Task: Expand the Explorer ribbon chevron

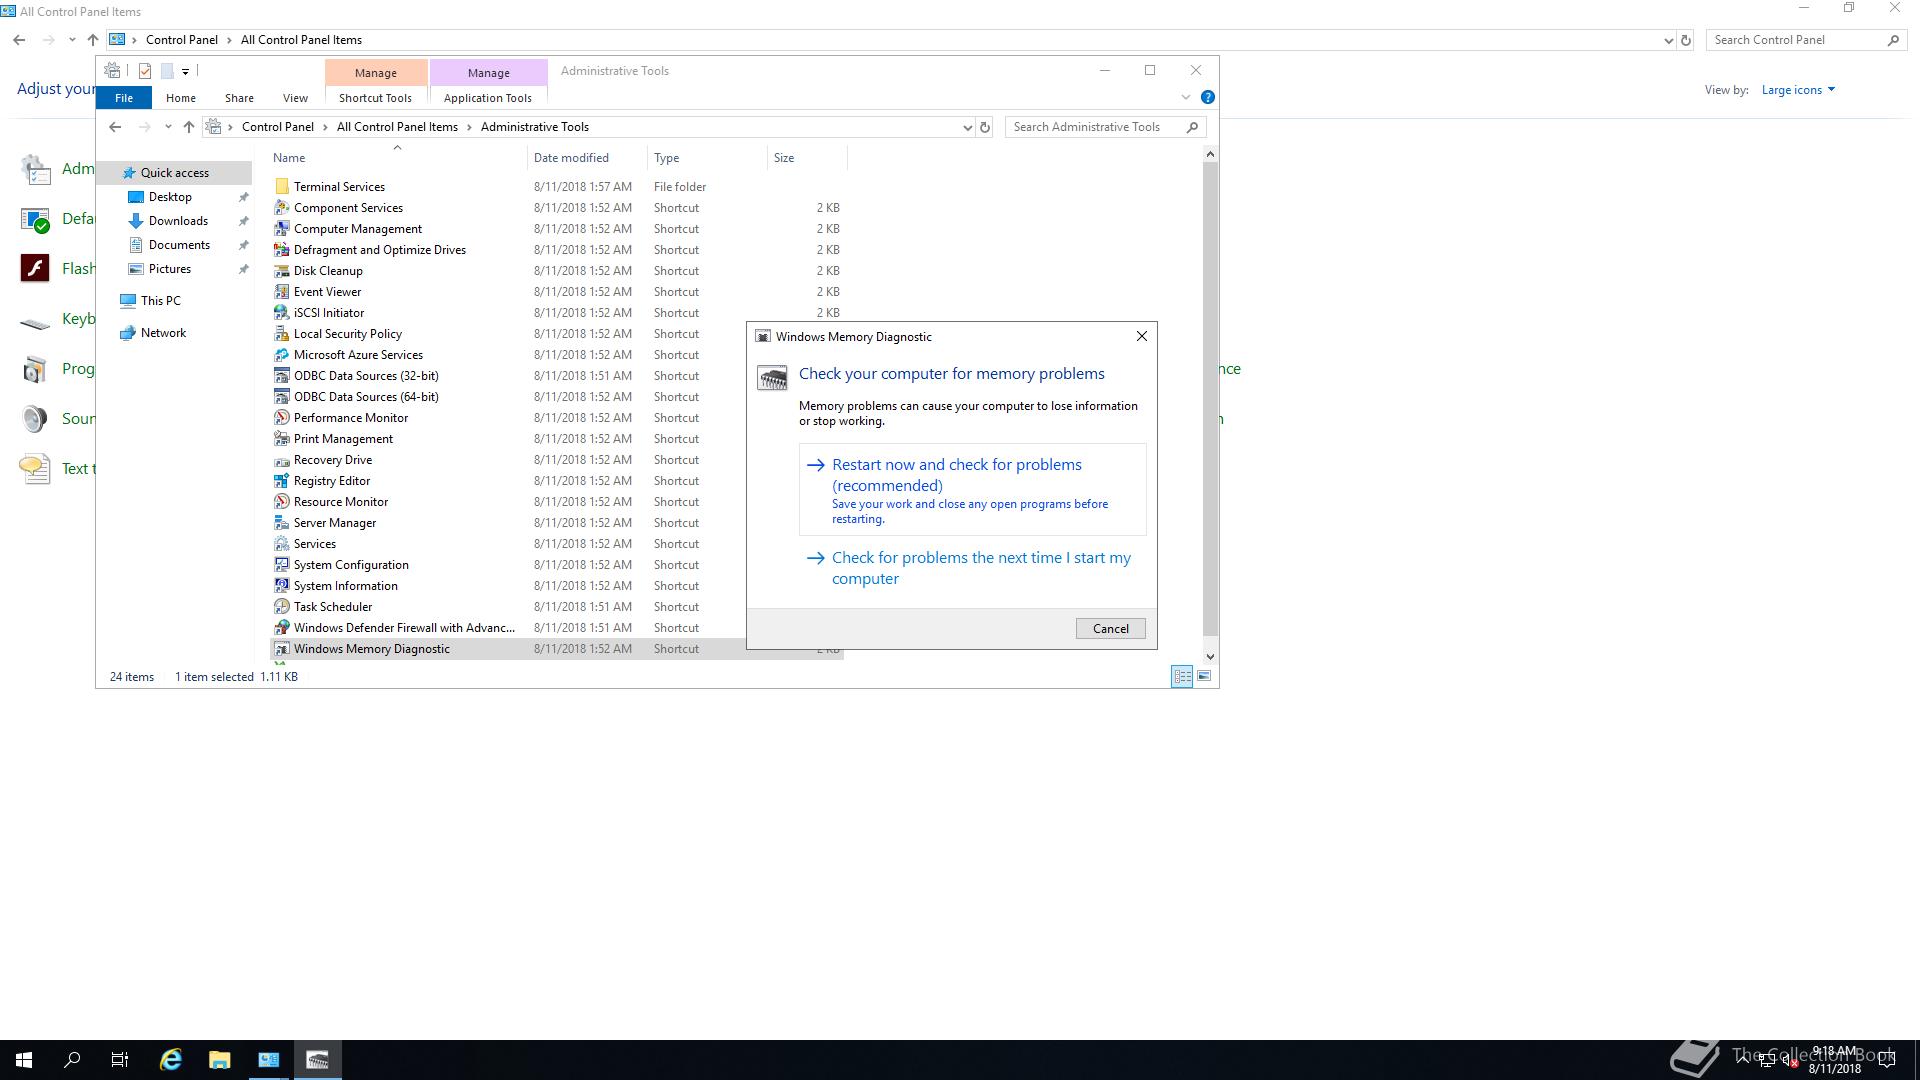Action: [1186, 97]
